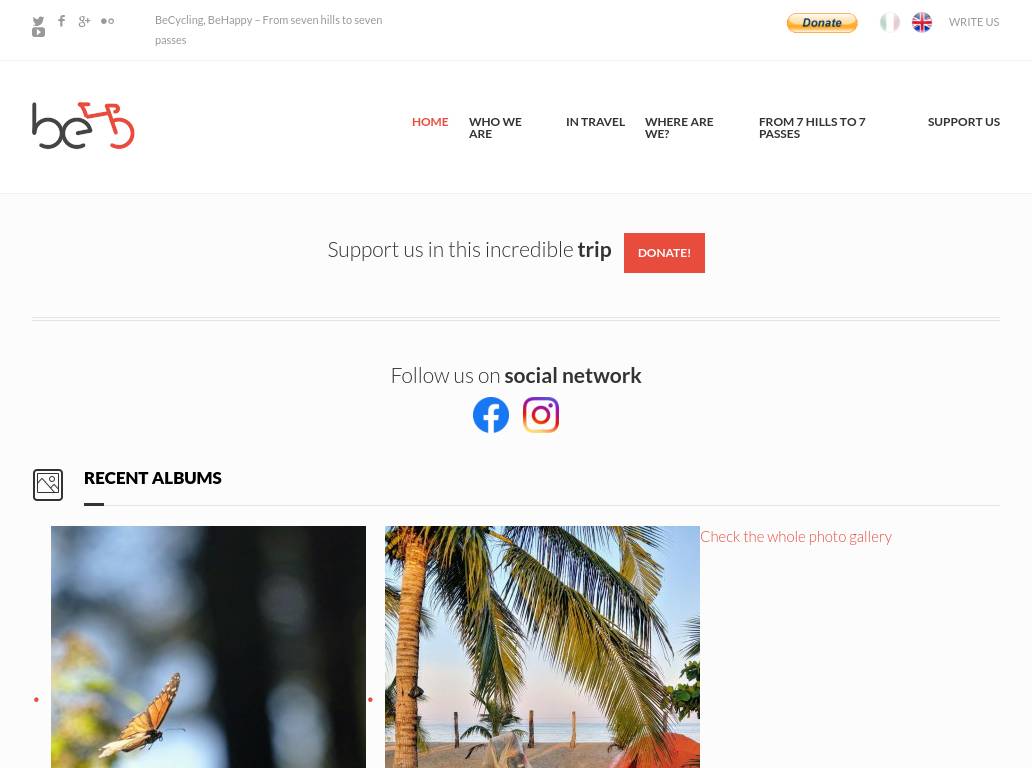This screenshot has height=768, width=1032.
Task: Click the Recent Albums picture icon
Action: coord(48,485)
